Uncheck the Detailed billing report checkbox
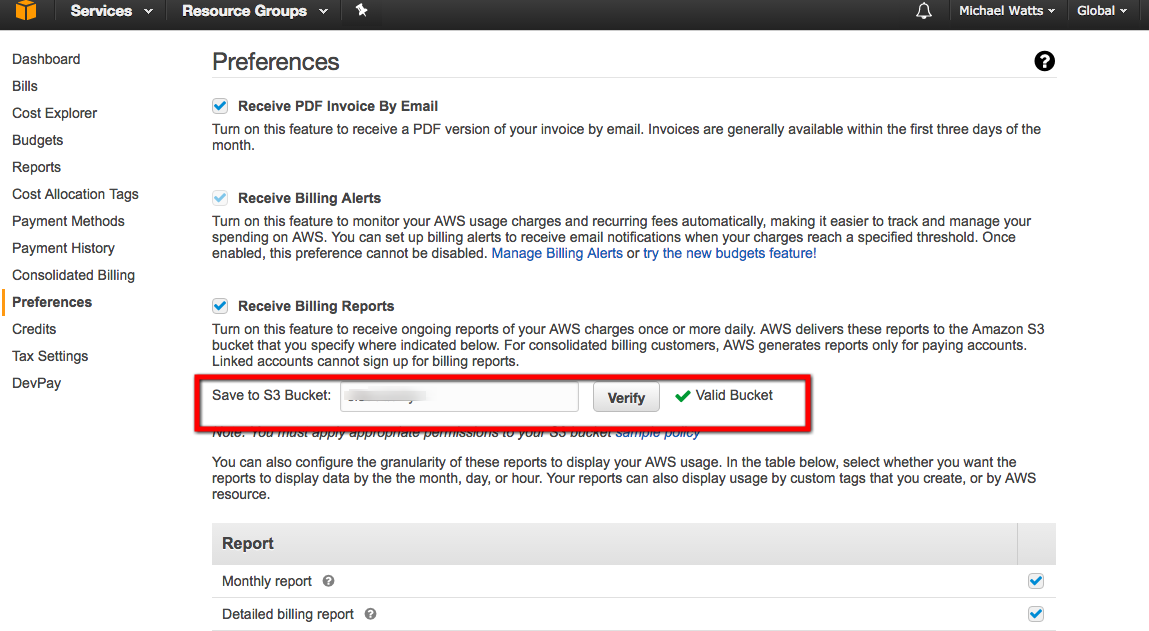The height and width of the screenshot is (631, 1149). [x=1035, y=614]
